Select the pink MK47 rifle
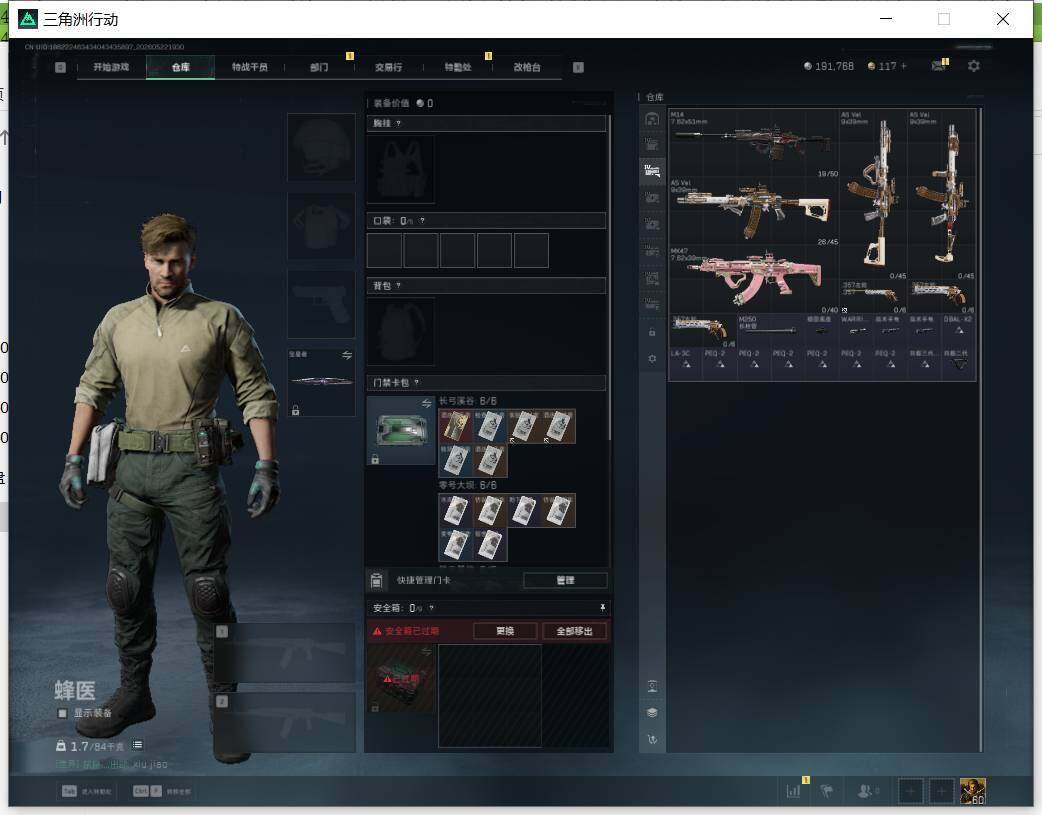 (x=754, y=280)
